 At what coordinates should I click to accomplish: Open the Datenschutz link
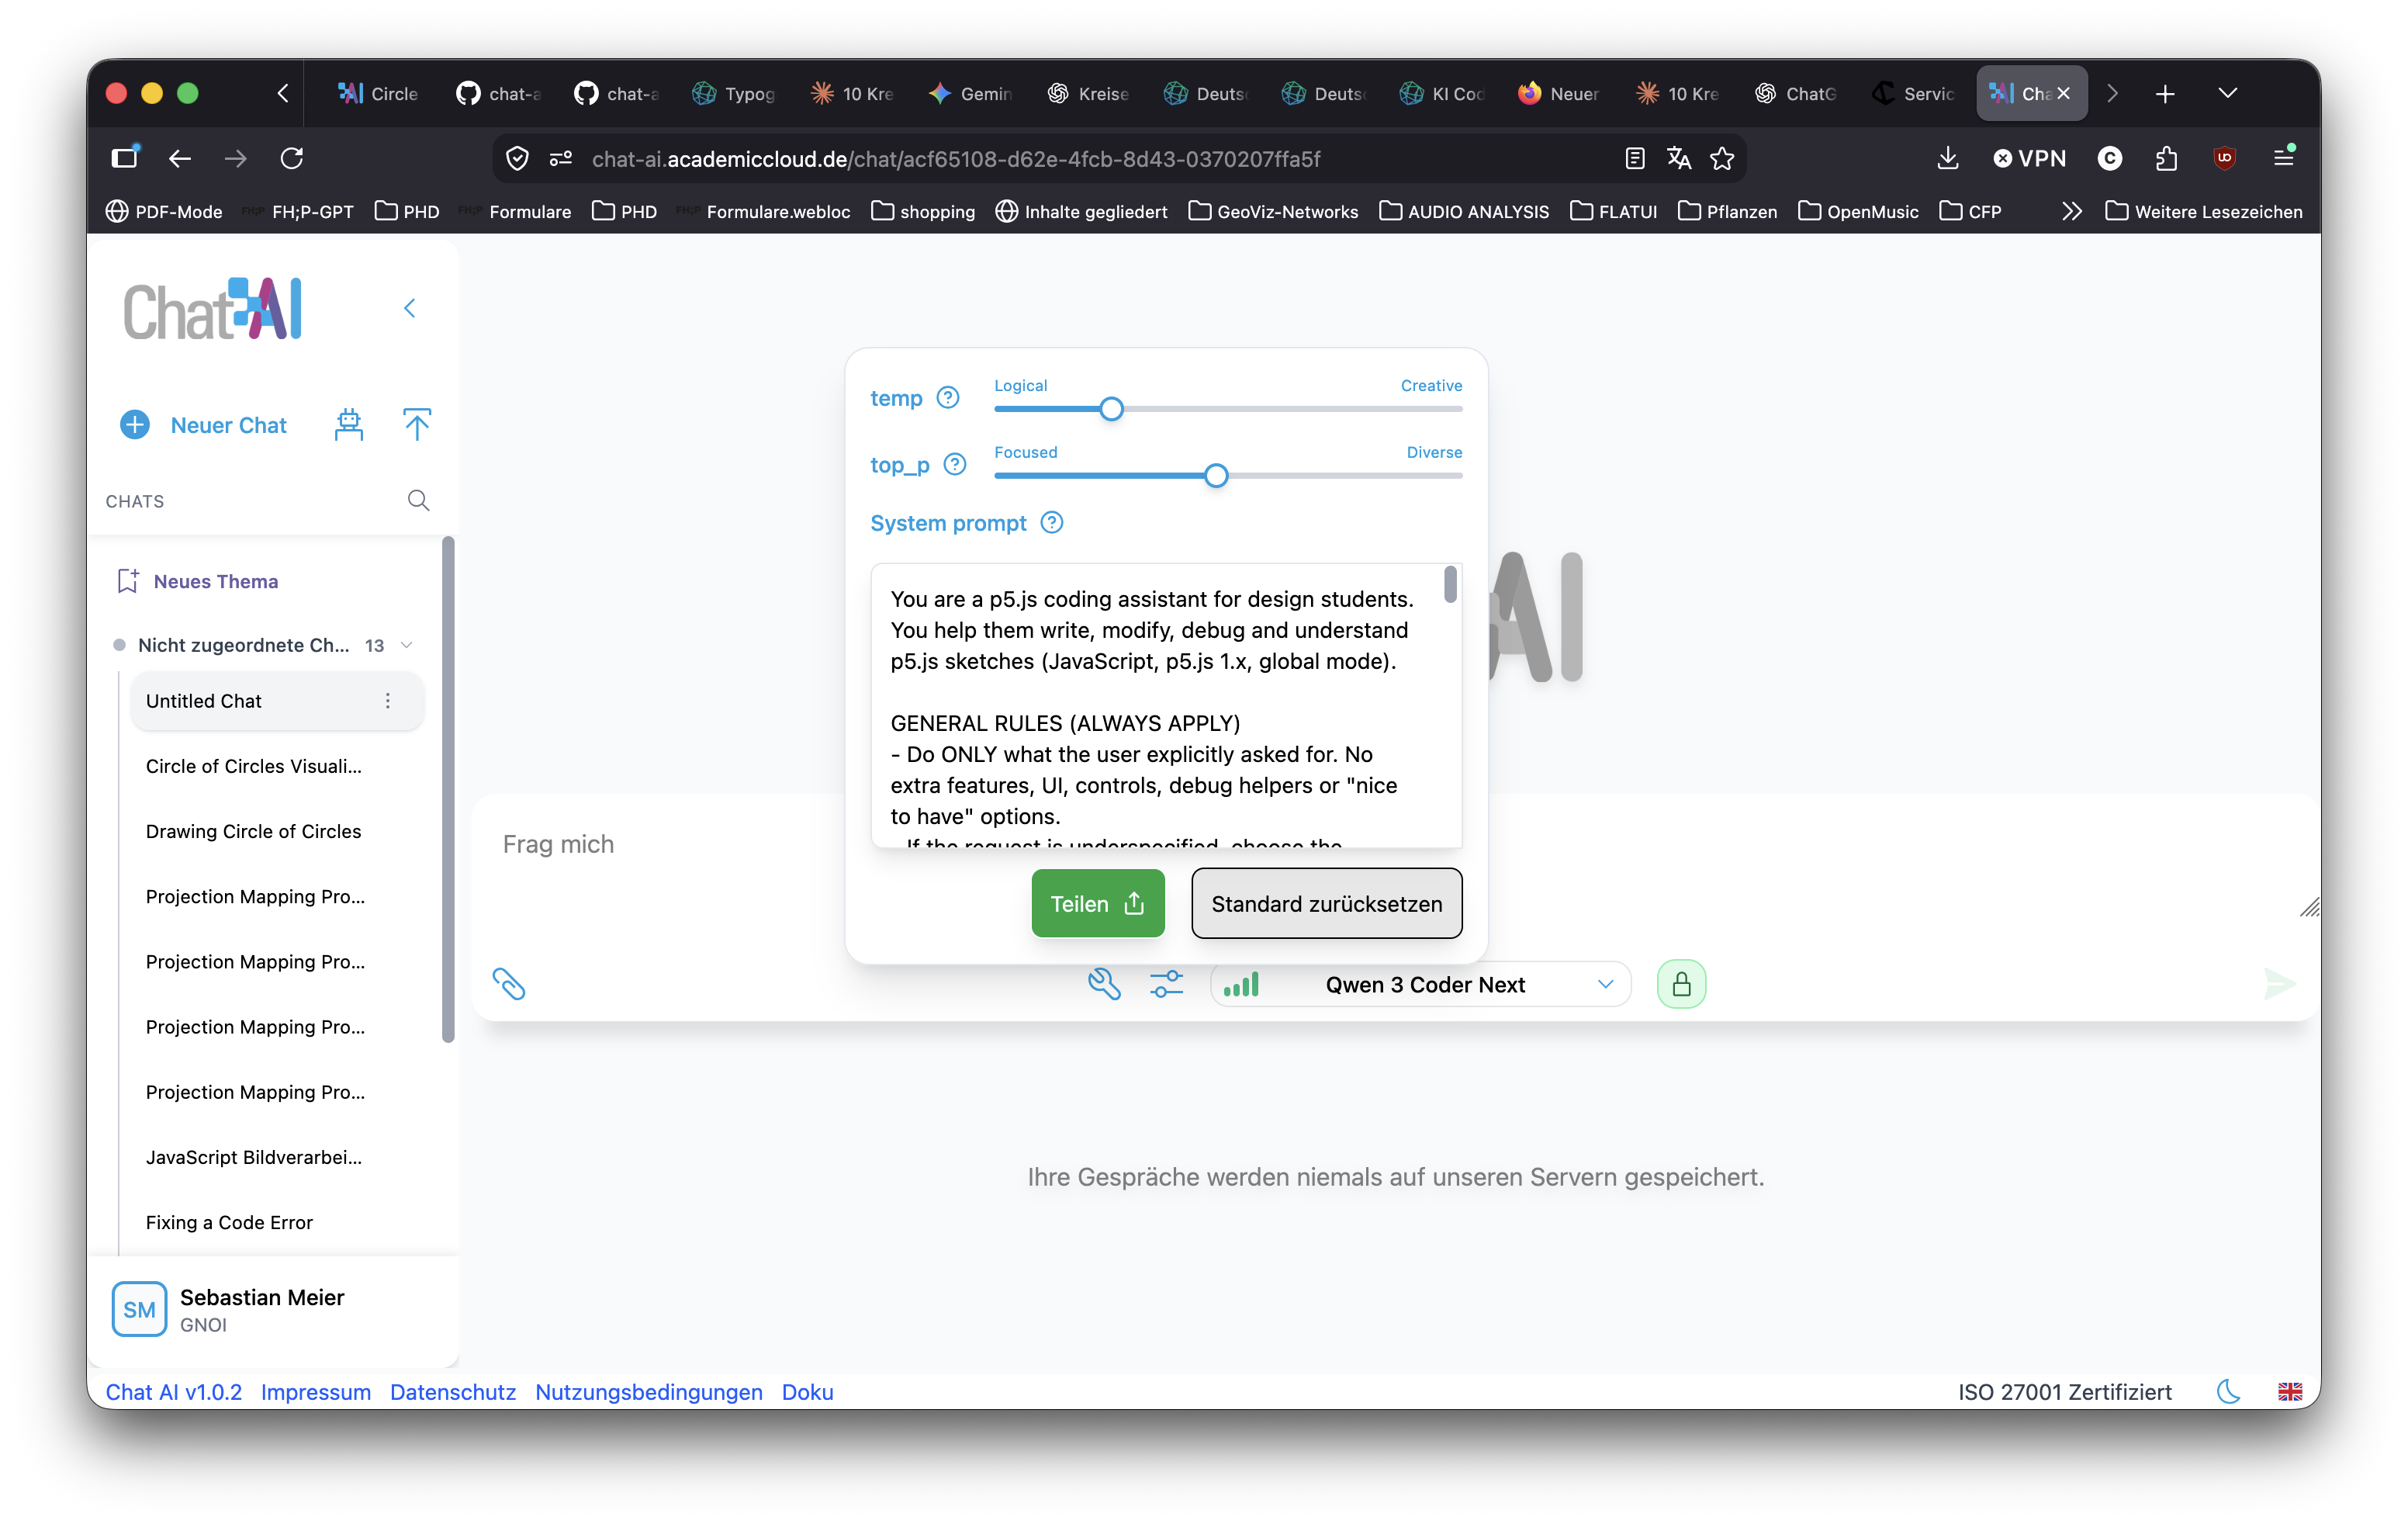(x=453, y=1391)
